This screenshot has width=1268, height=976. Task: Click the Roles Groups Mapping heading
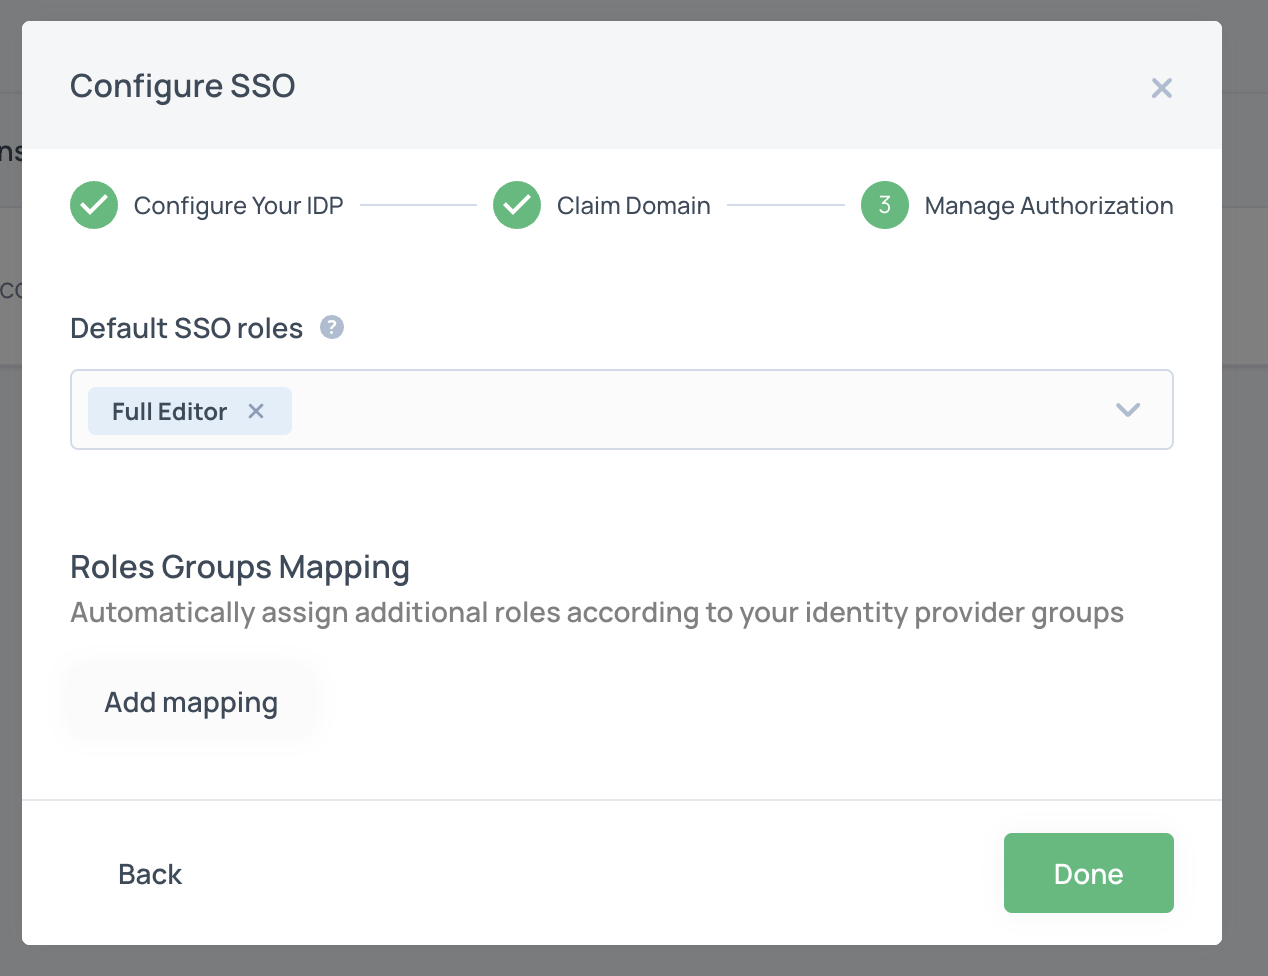239,567
